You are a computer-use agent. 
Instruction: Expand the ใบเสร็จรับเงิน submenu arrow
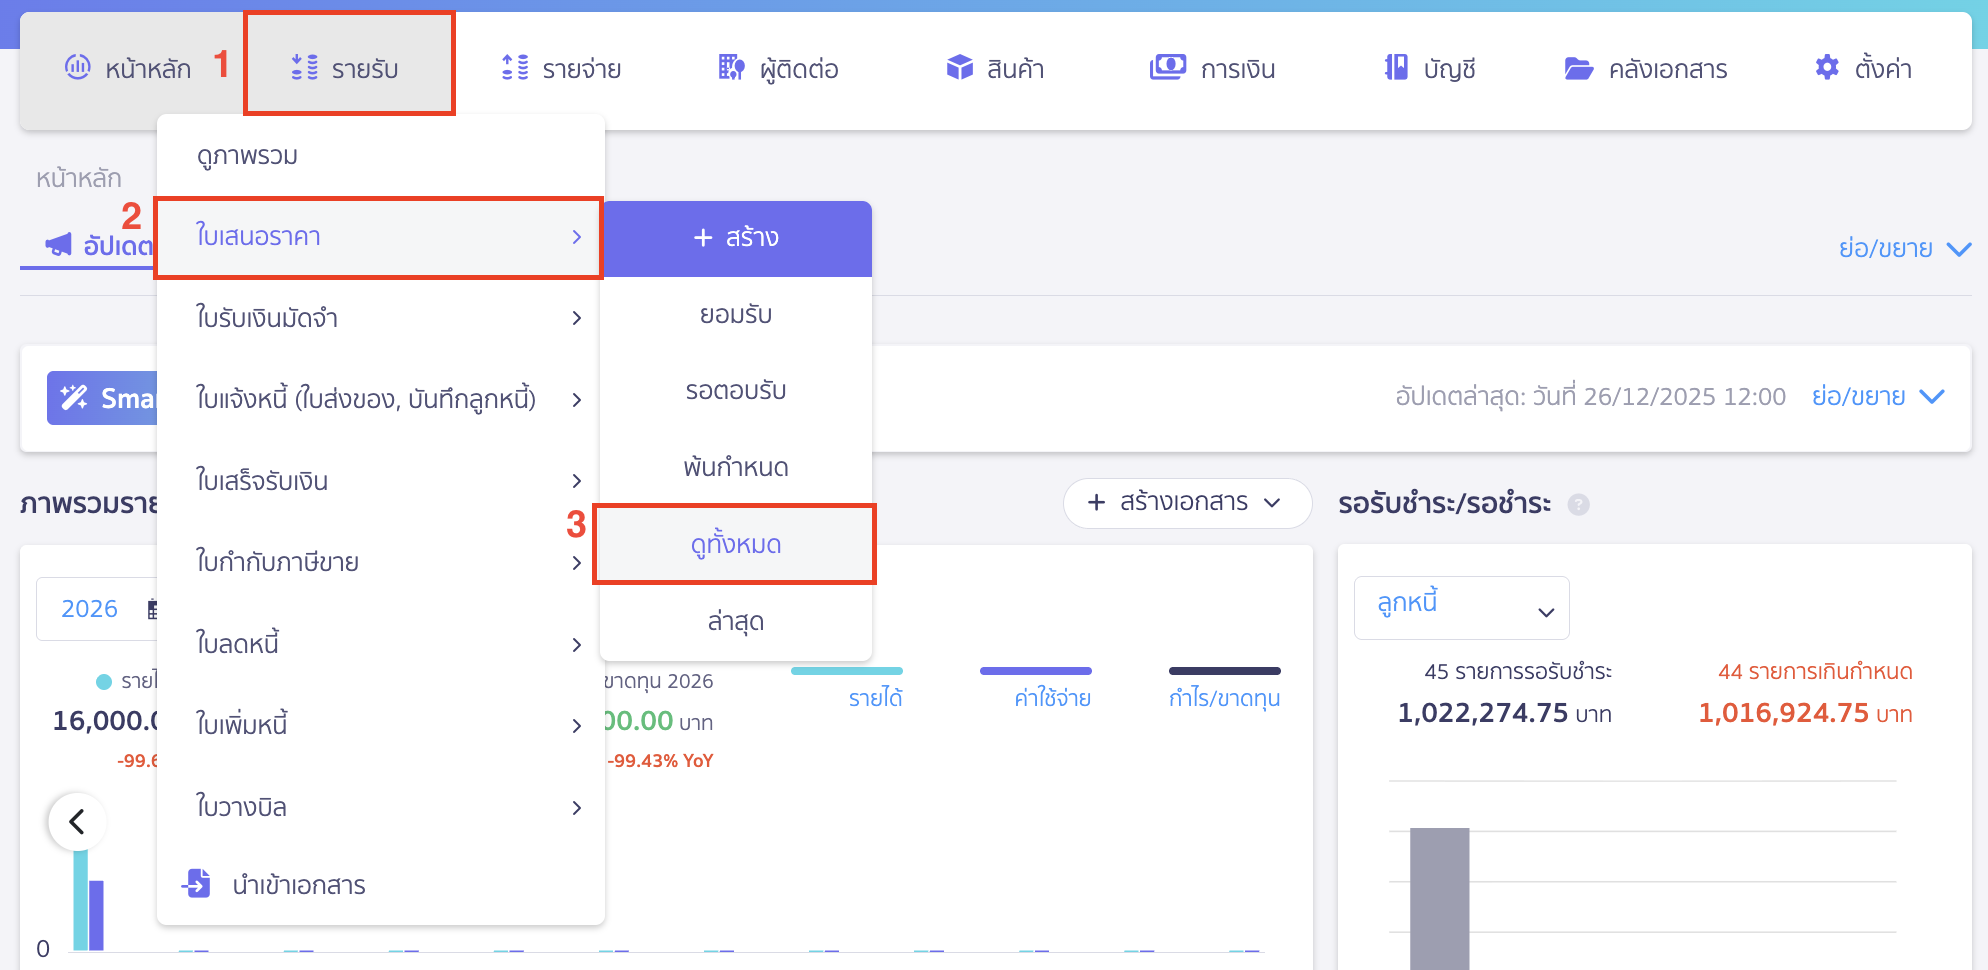pos(576,481)
